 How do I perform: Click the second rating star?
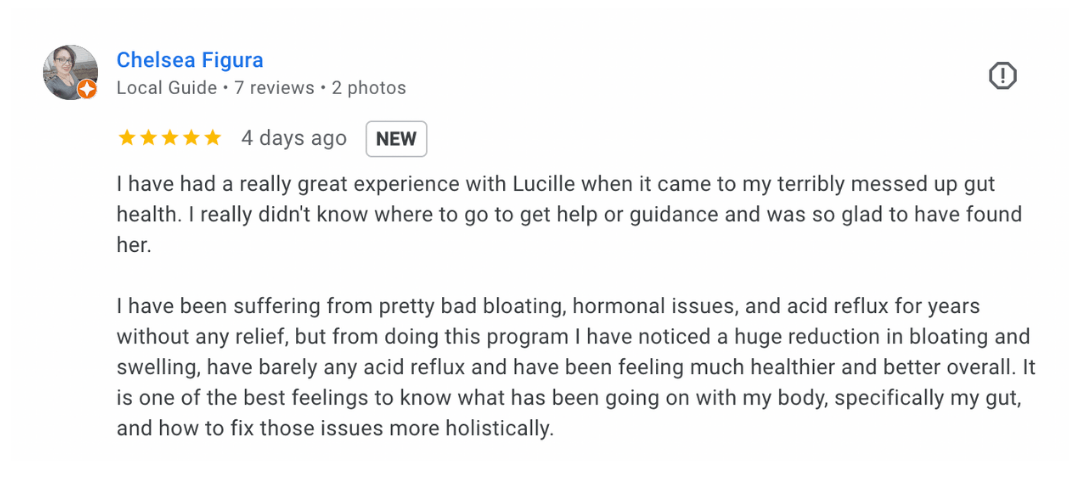[148, 138]
